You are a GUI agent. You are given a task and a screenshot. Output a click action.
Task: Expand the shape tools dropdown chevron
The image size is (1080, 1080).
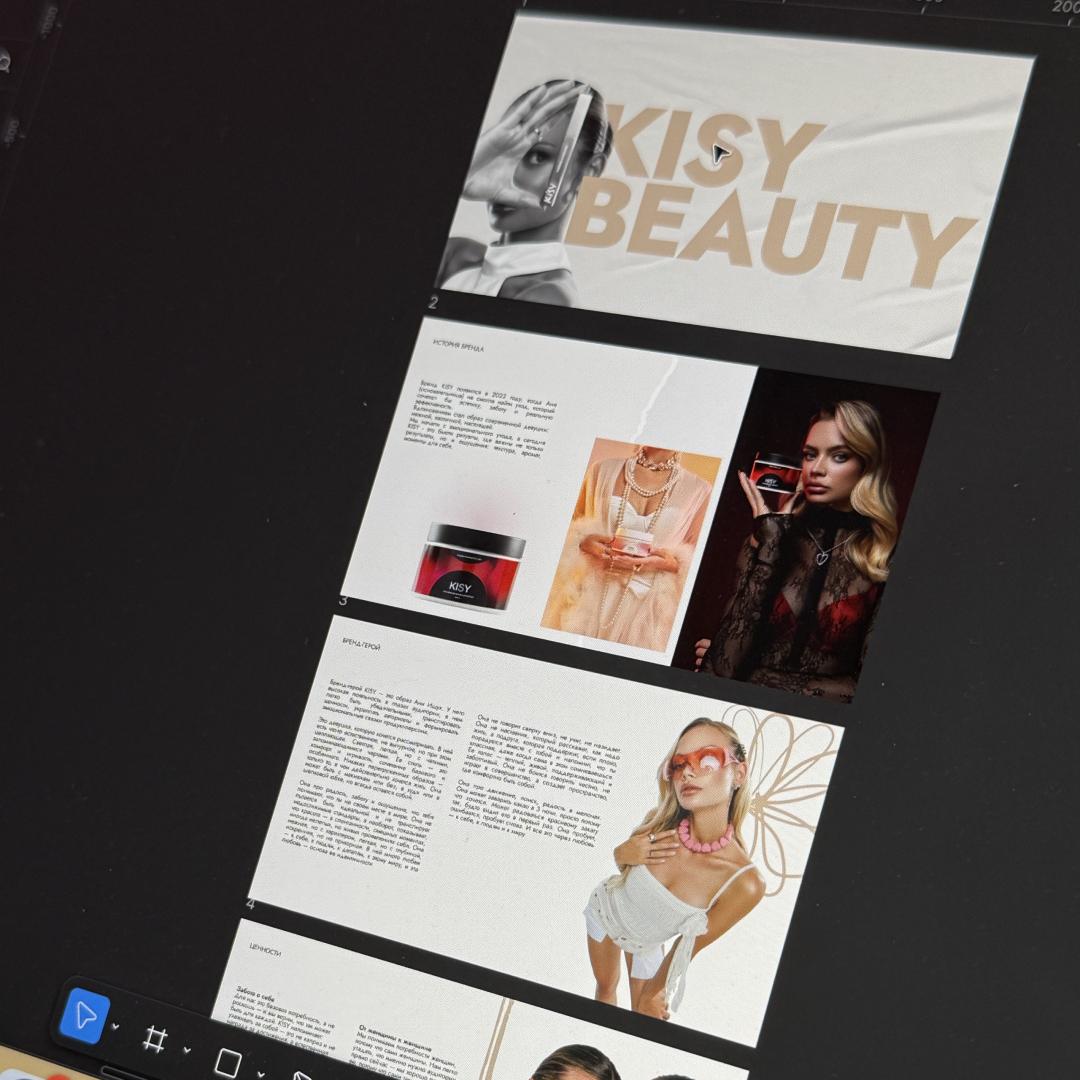coord(260,1073)
